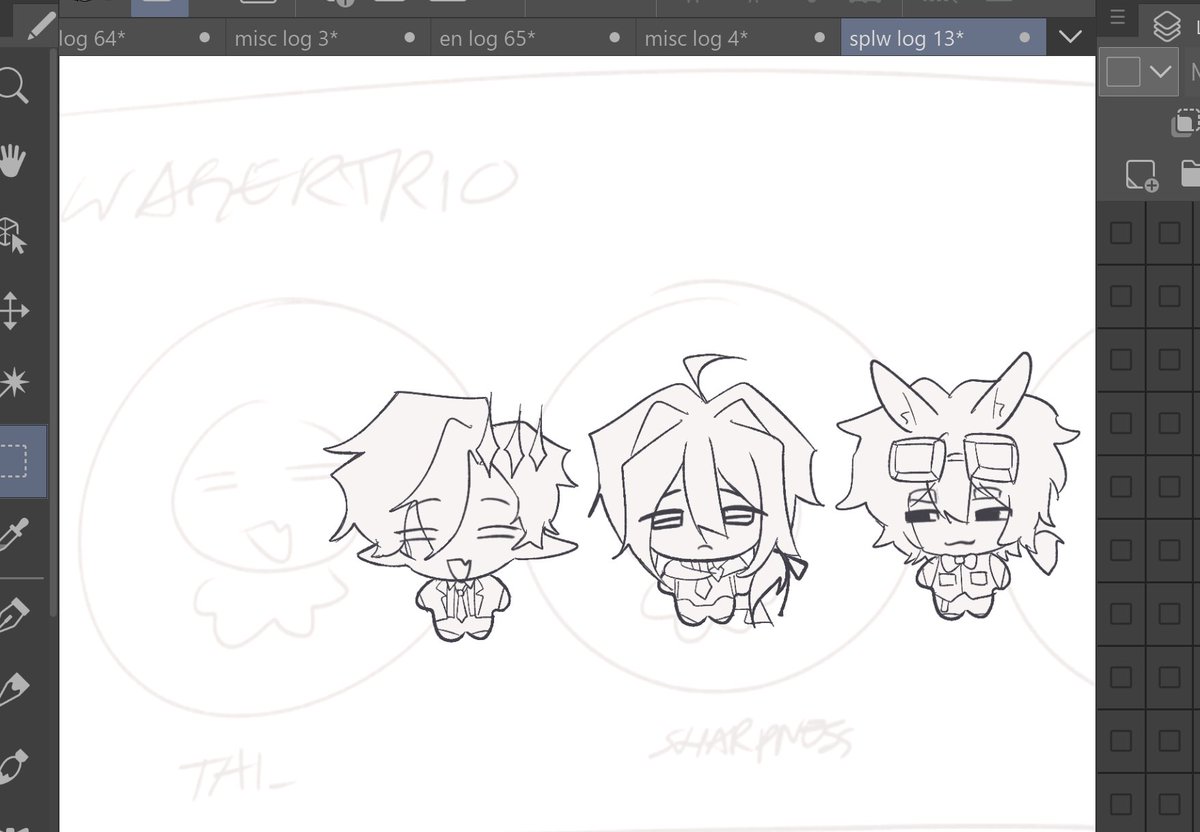Close the 'log 64*' tab via its dot
1200x832 pixels.
click(205, 38)
